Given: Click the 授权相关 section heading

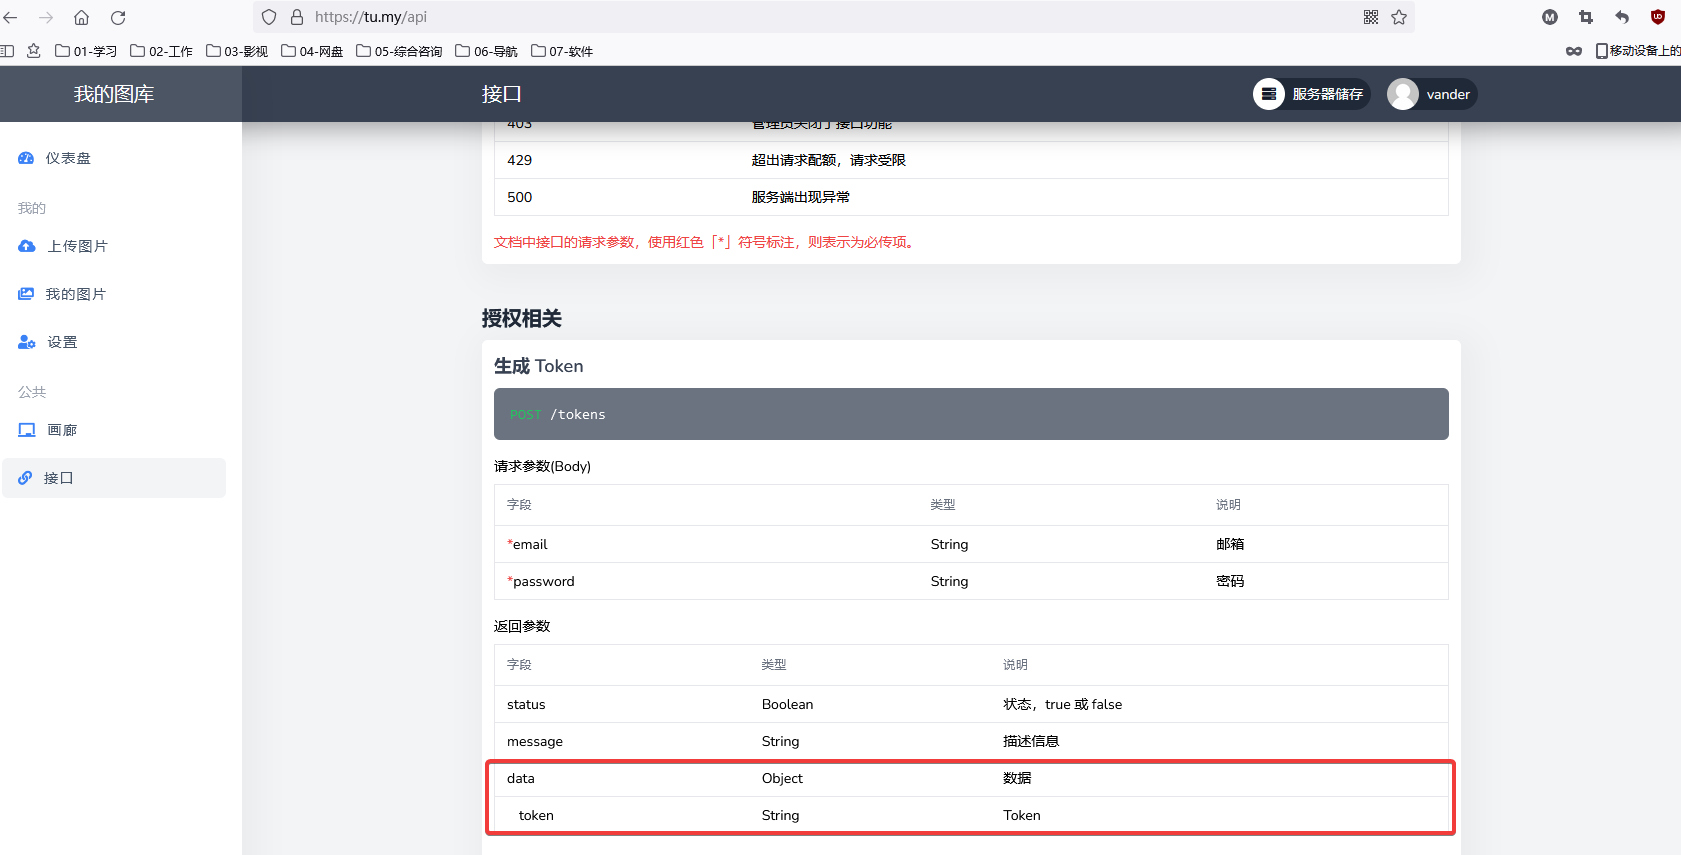Looking at the screenshot, I should point(522,318).
